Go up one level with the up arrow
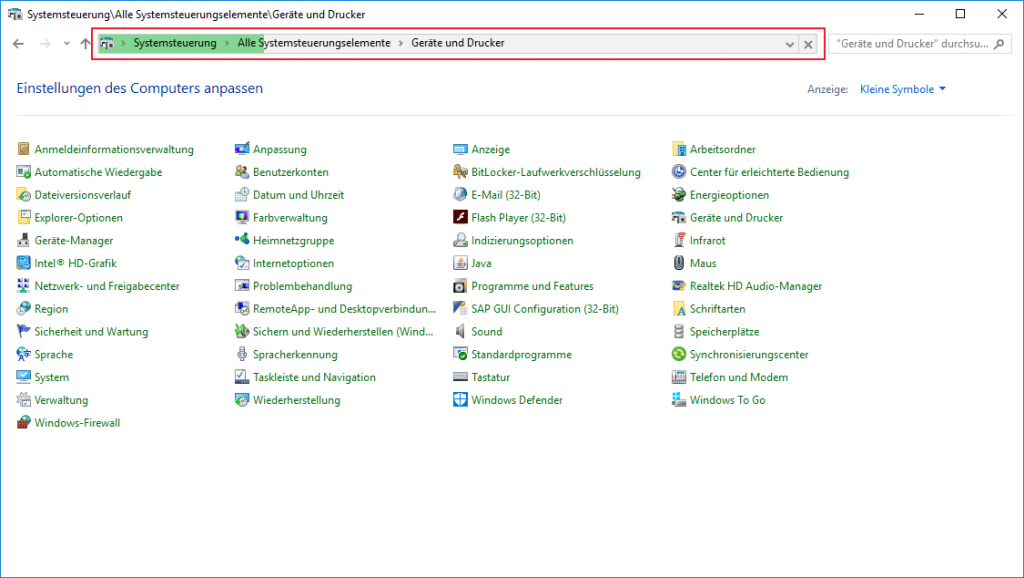 (x=86, y=44)
